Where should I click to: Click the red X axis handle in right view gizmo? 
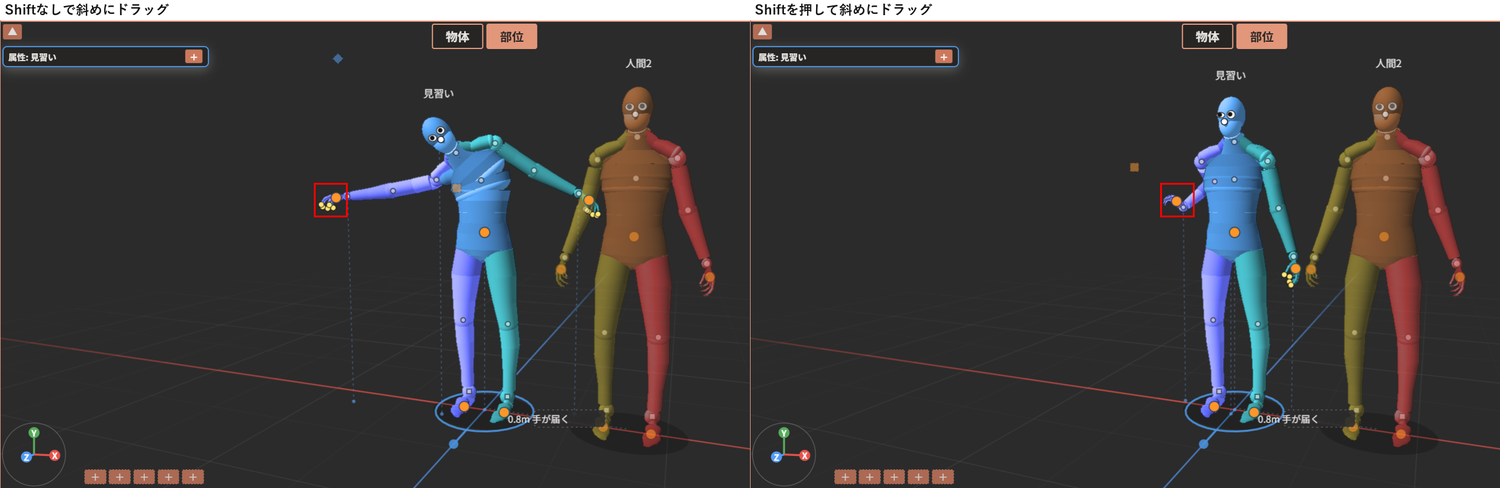pos(805,456)
